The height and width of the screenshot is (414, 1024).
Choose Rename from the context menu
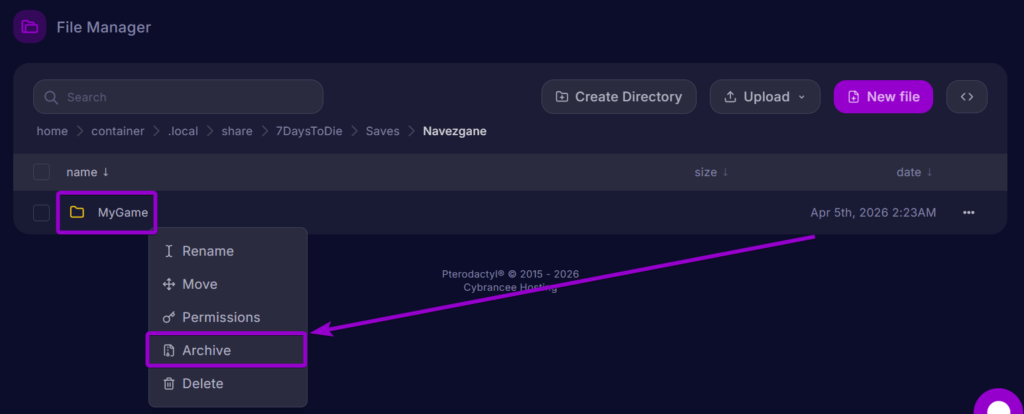click(227, 251)
